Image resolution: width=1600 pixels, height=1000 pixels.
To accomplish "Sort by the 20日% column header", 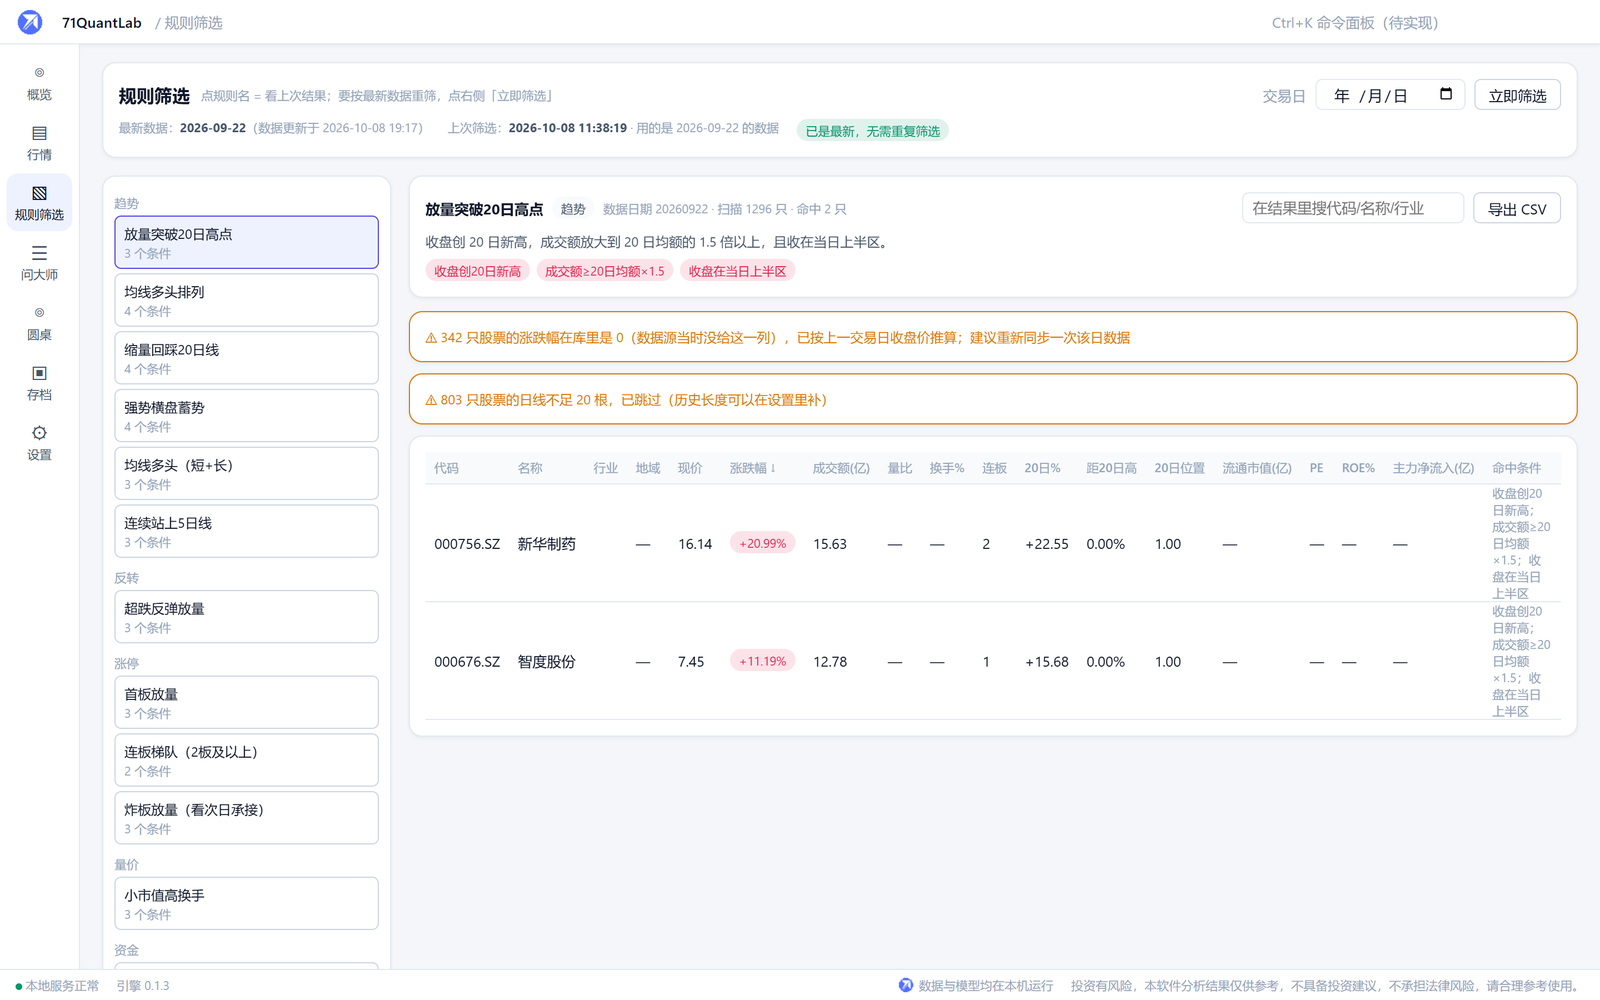I will [1042, 468].
